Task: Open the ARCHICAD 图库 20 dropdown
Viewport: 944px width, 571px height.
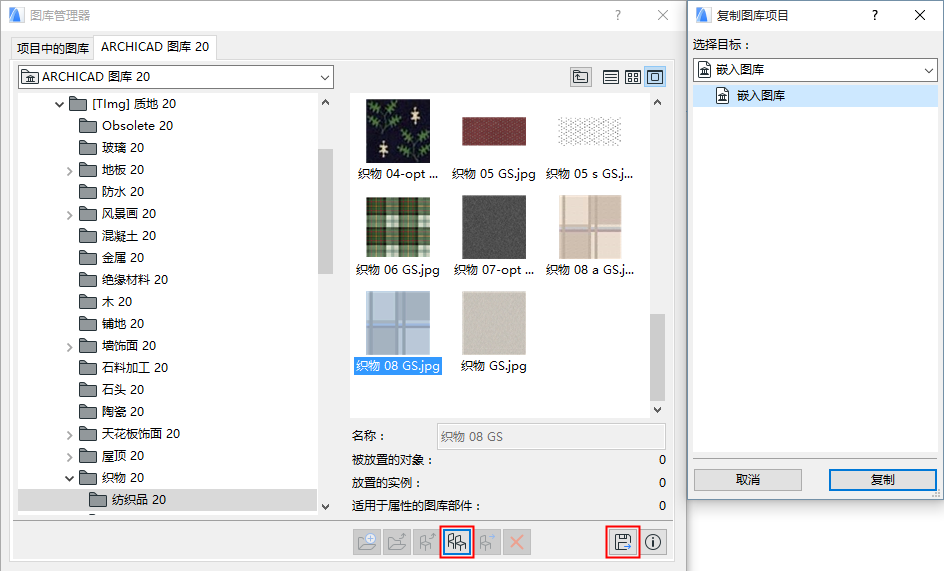Action: click(176, 77)
